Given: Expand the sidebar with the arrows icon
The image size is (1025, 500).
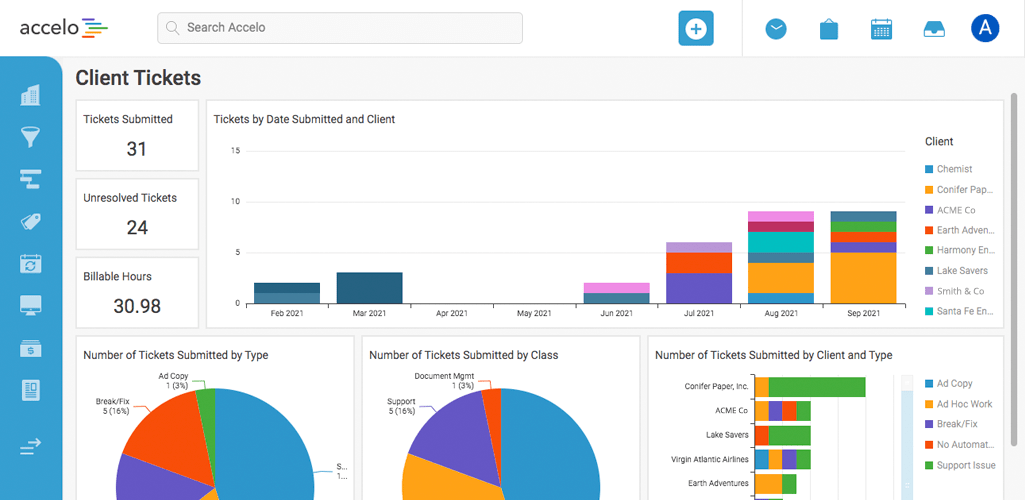Looking at the screenshot, I should [30, 447].
